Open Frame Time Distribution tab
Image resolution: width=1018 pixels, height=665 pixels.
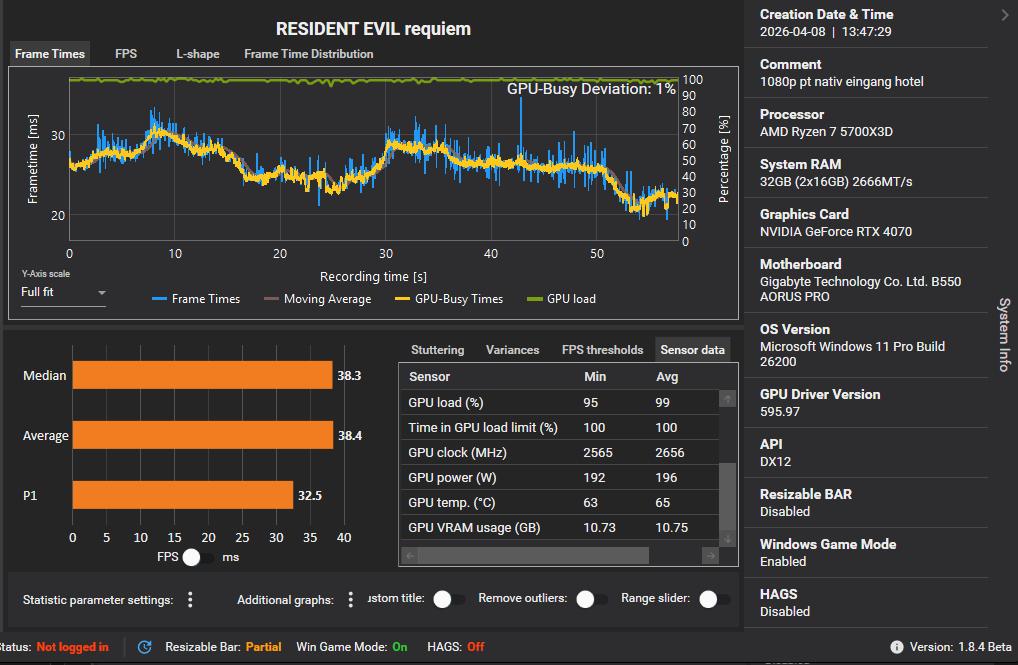[x=308, y=54]
